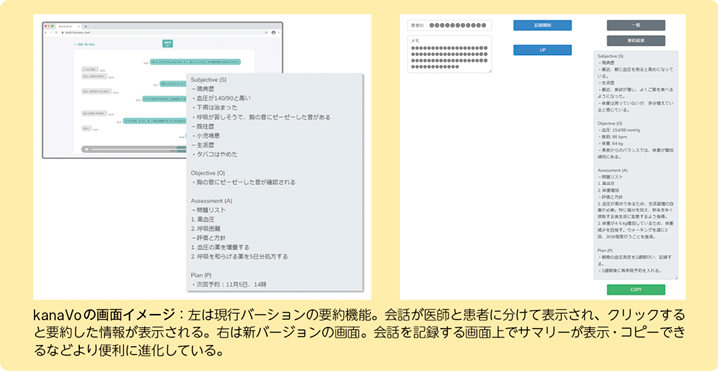Viewport: 718px width, 371px height.
Task: Click the blue UP button
Action: pyautogui.click(x=542, y=50)
